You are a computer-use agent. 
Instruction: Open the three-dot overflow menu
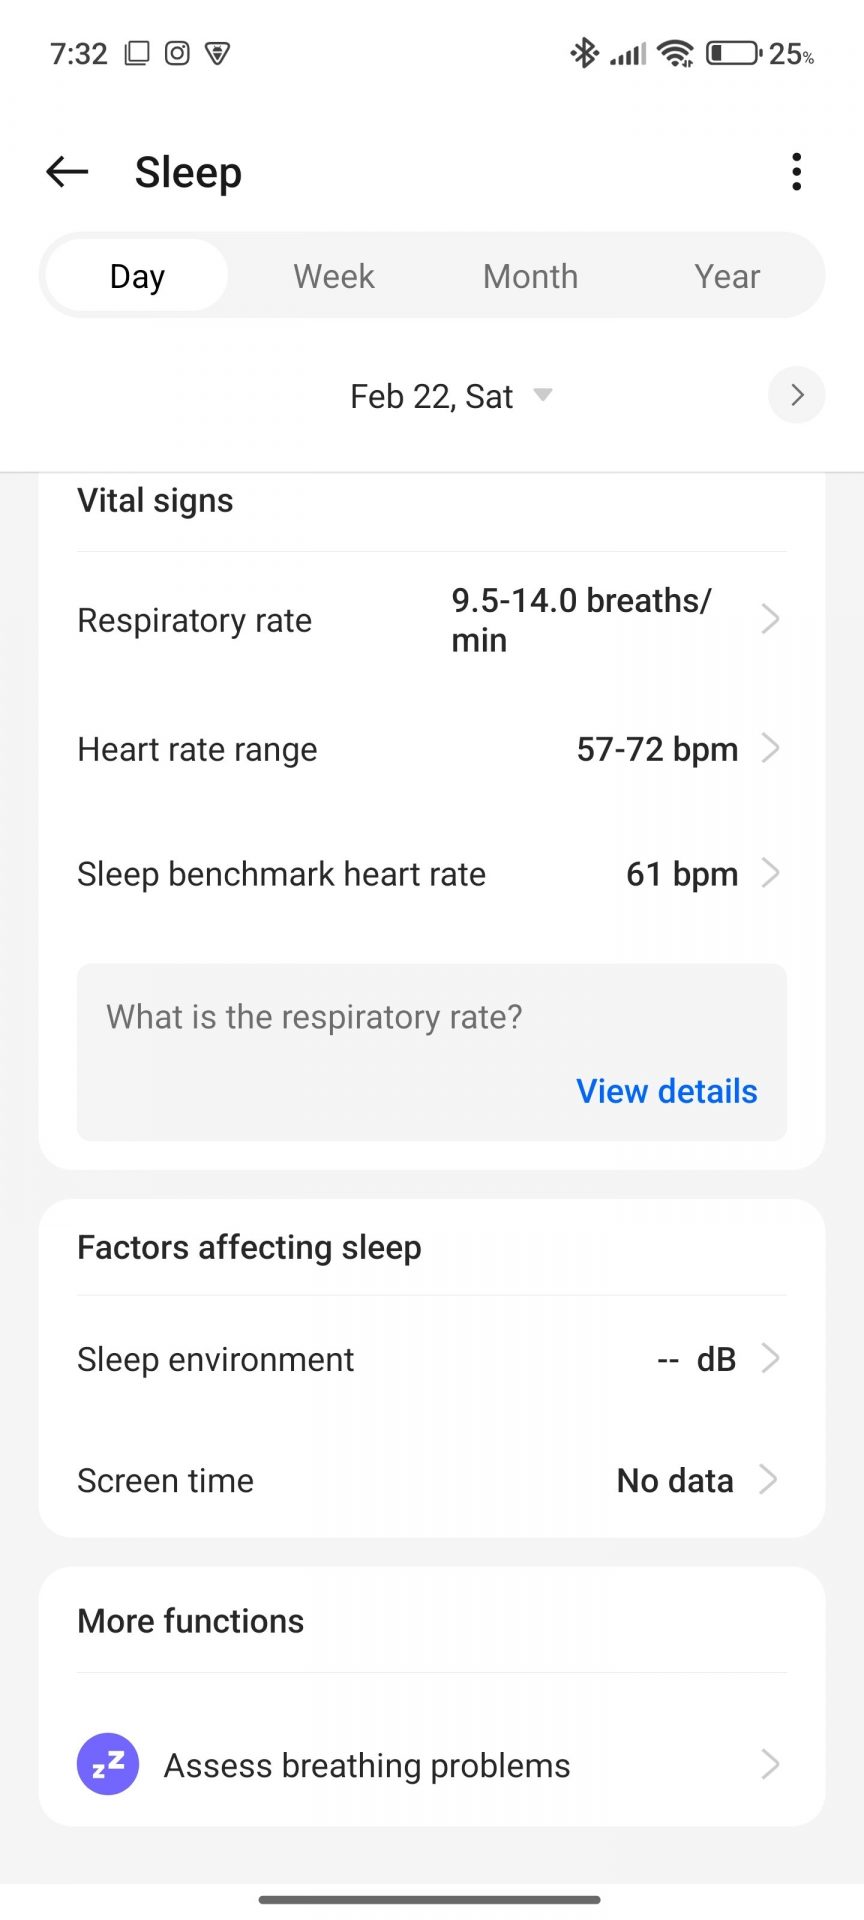(x=796, y=172)
